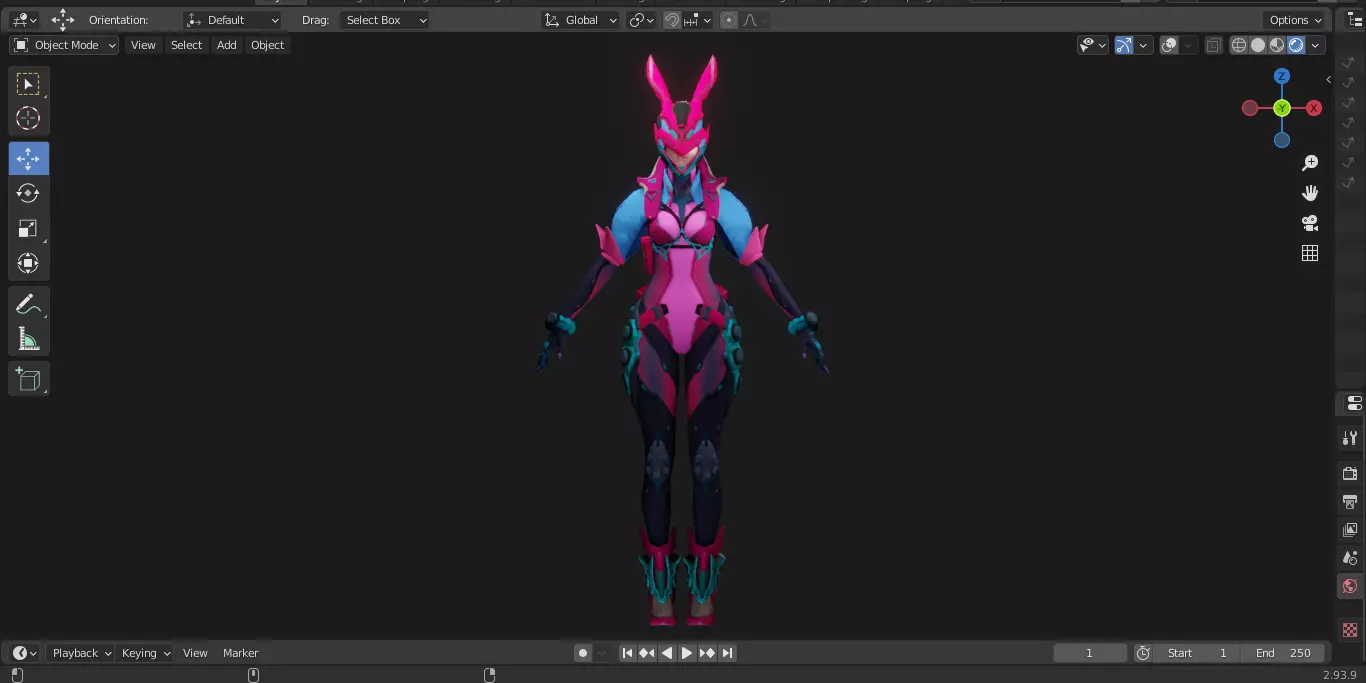Viewport: 1366px width, 683px height.
Task: Activate the Rotate tool
Action: pos(28,193)
